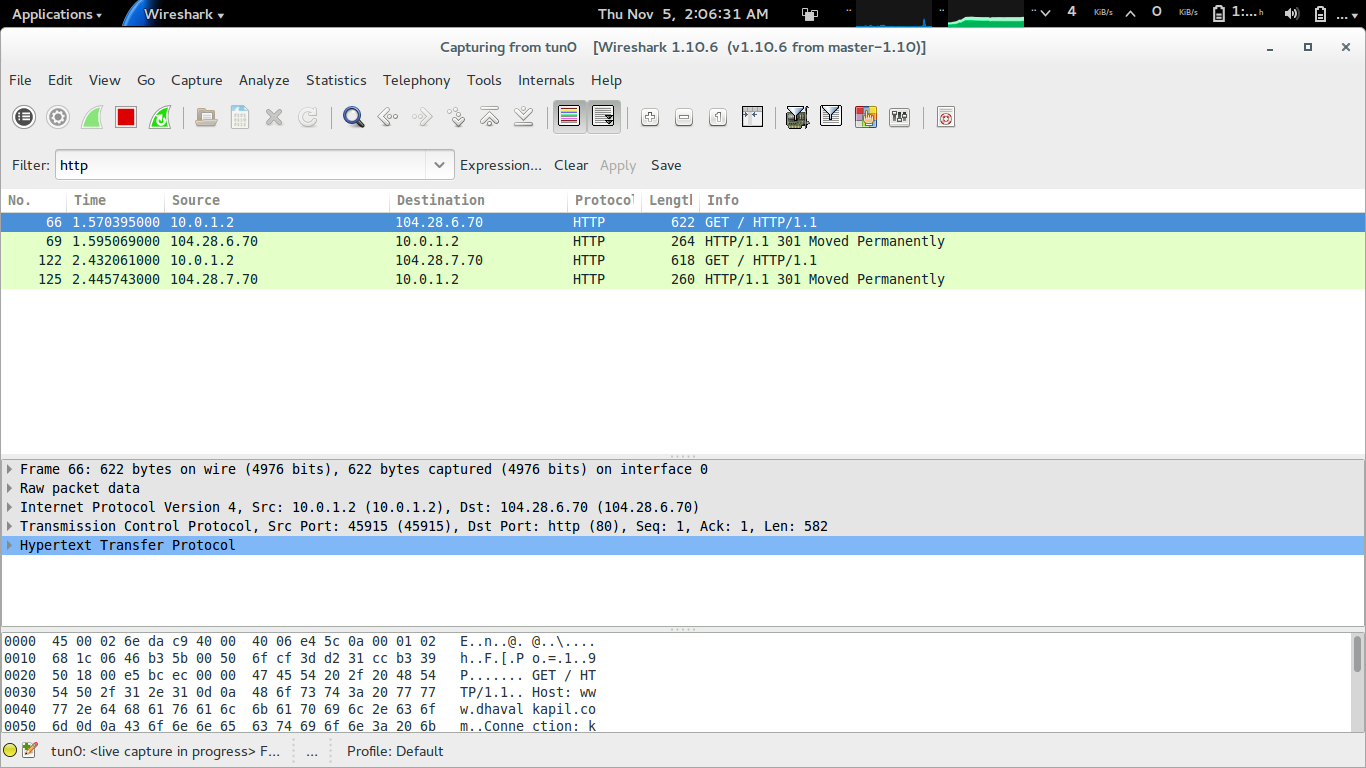The width and height of the screenshot is (1366, 768).
Task: Expand Internet Protocol Version 4 node
Action: (x=10, y=507)
